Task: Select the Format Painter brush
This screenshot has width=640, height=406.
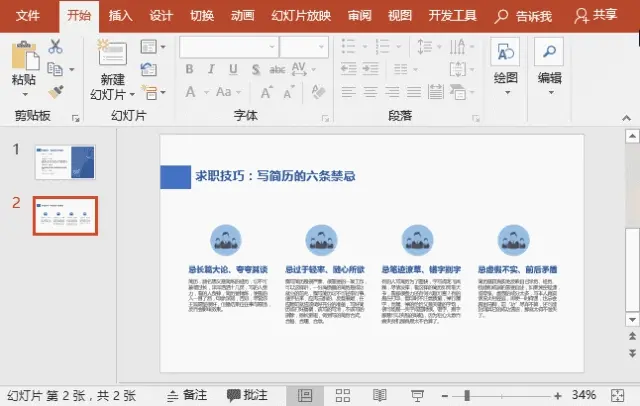Action: tap(56, 92)
